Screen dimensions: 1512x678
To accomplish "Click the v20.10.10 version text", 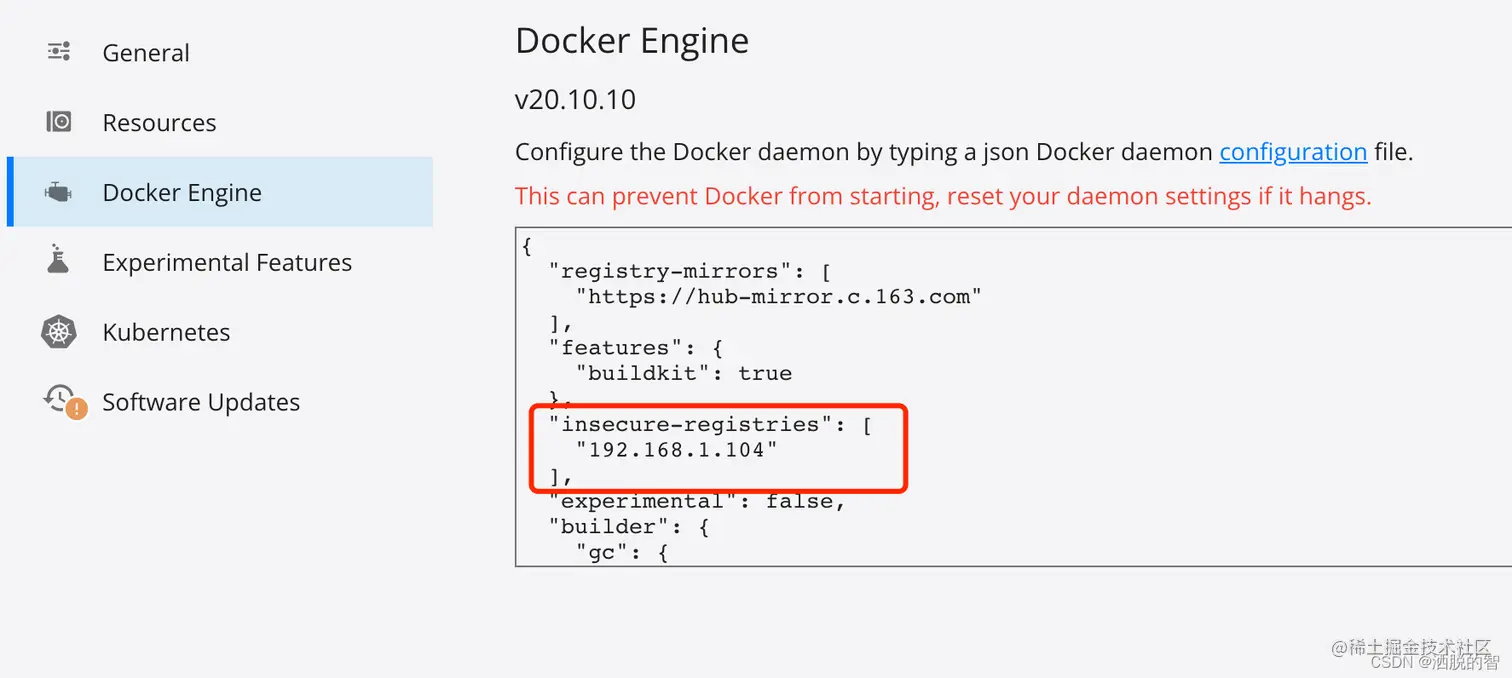I will 575,100.
